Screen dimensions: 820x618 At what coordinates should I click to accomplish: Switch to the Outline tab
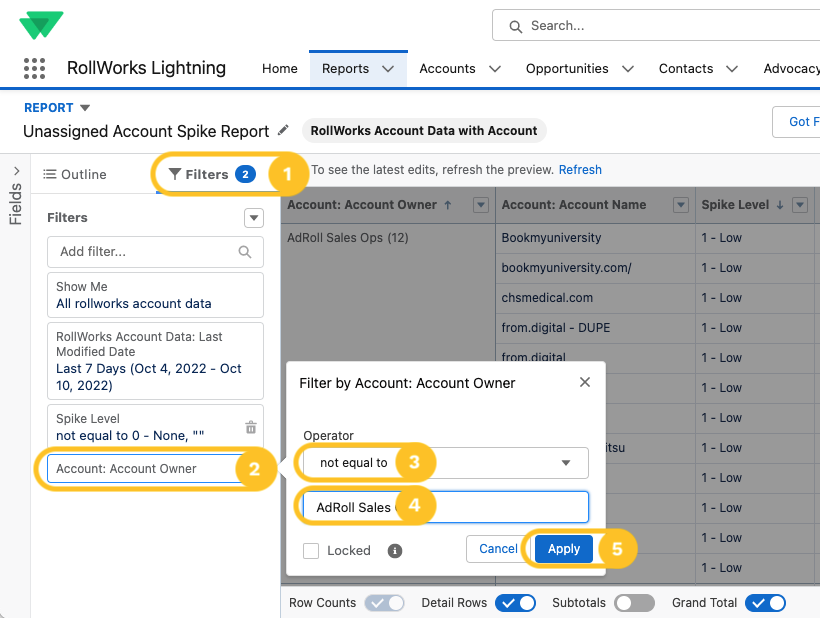(75, 174)
